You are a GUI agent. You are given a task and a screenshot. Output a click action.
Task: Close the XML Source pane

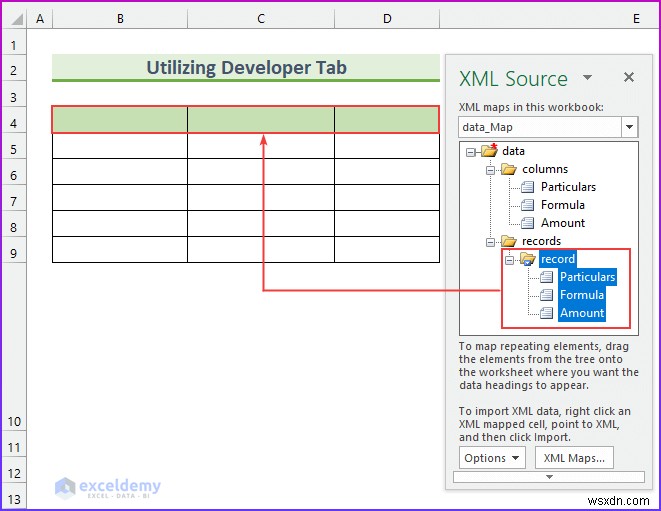(629, 77)
